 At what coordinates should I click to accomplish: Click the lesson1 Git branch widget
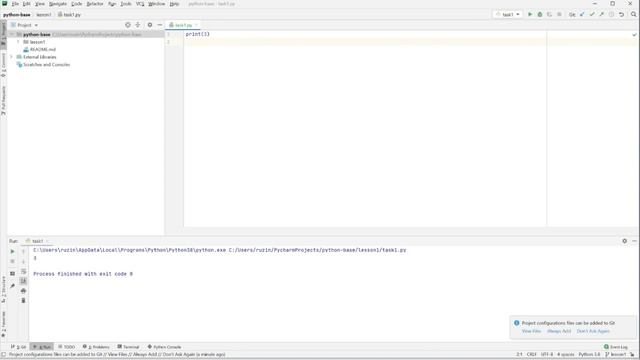pos(616,355)
